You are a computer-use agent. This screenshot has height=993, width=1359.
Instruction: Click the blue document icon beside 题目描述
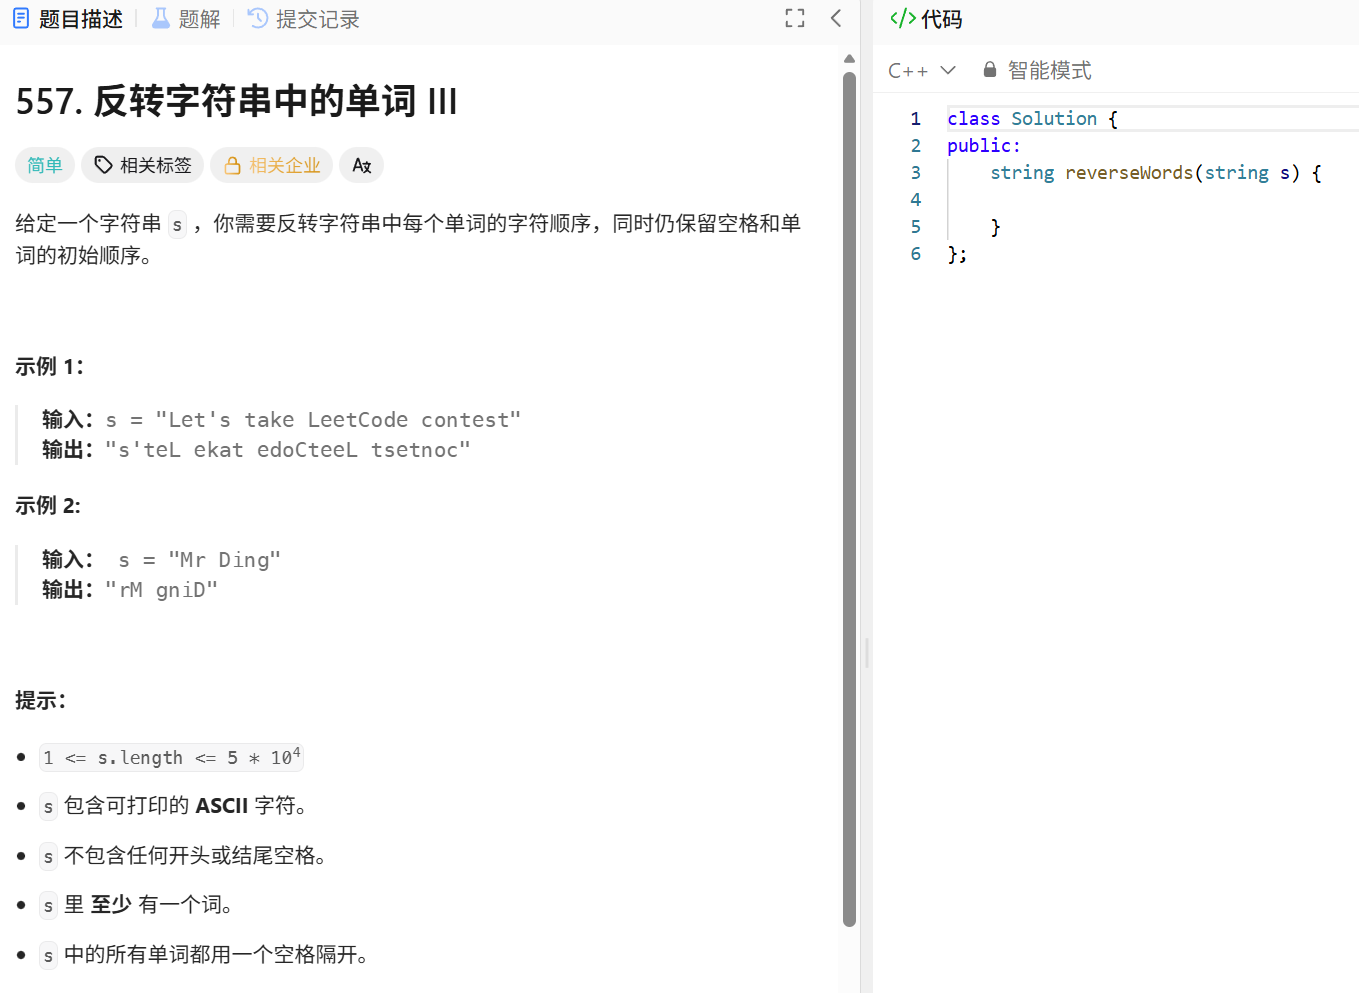pos(20,17)
